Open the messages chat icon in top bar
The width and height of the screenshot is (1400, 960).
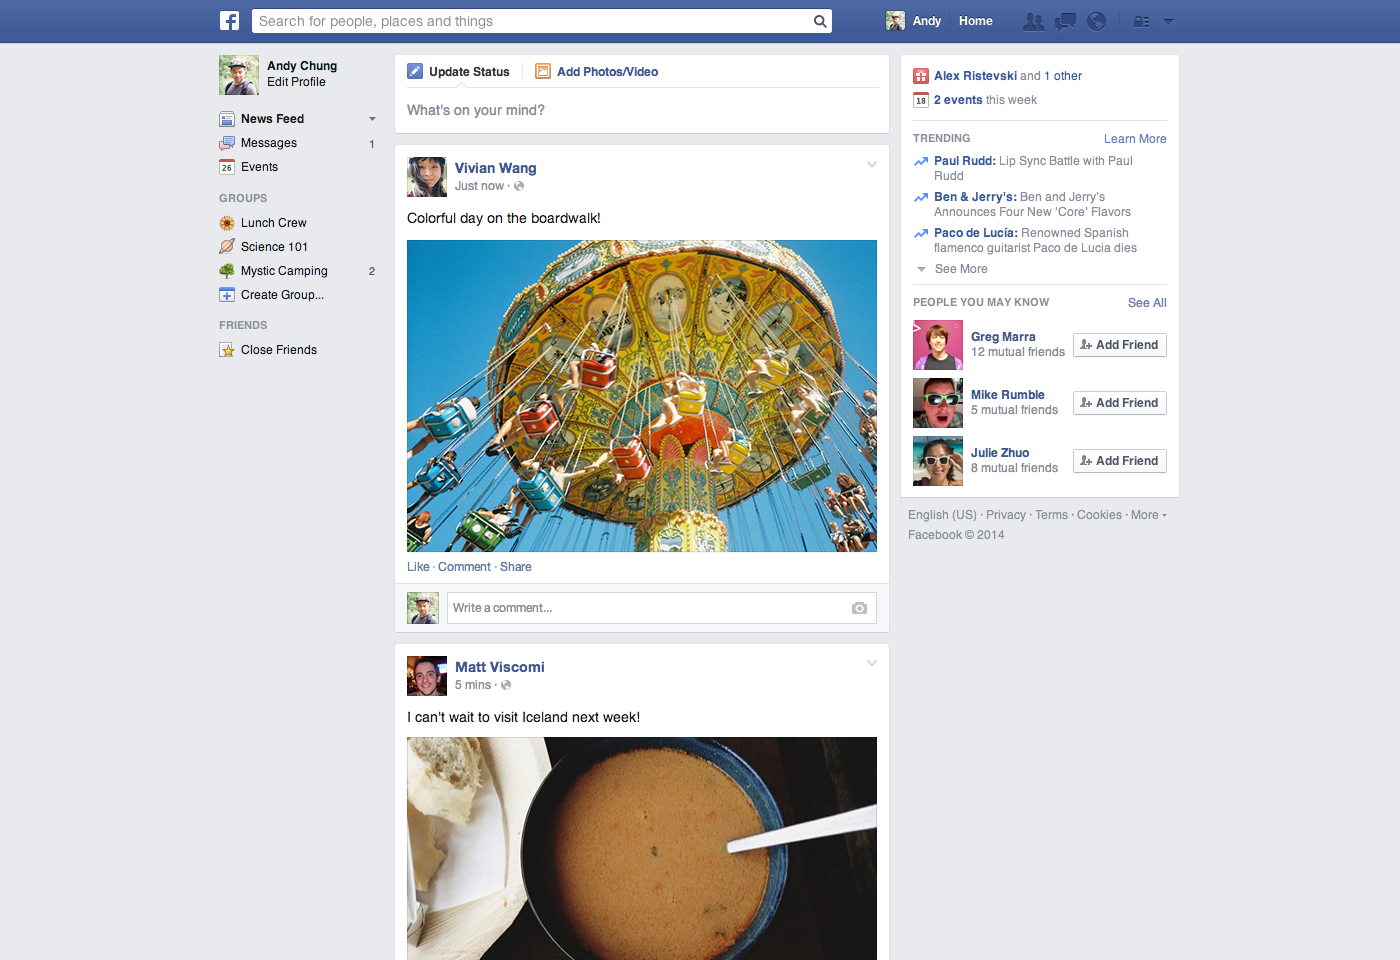[x=1065, y=21]
